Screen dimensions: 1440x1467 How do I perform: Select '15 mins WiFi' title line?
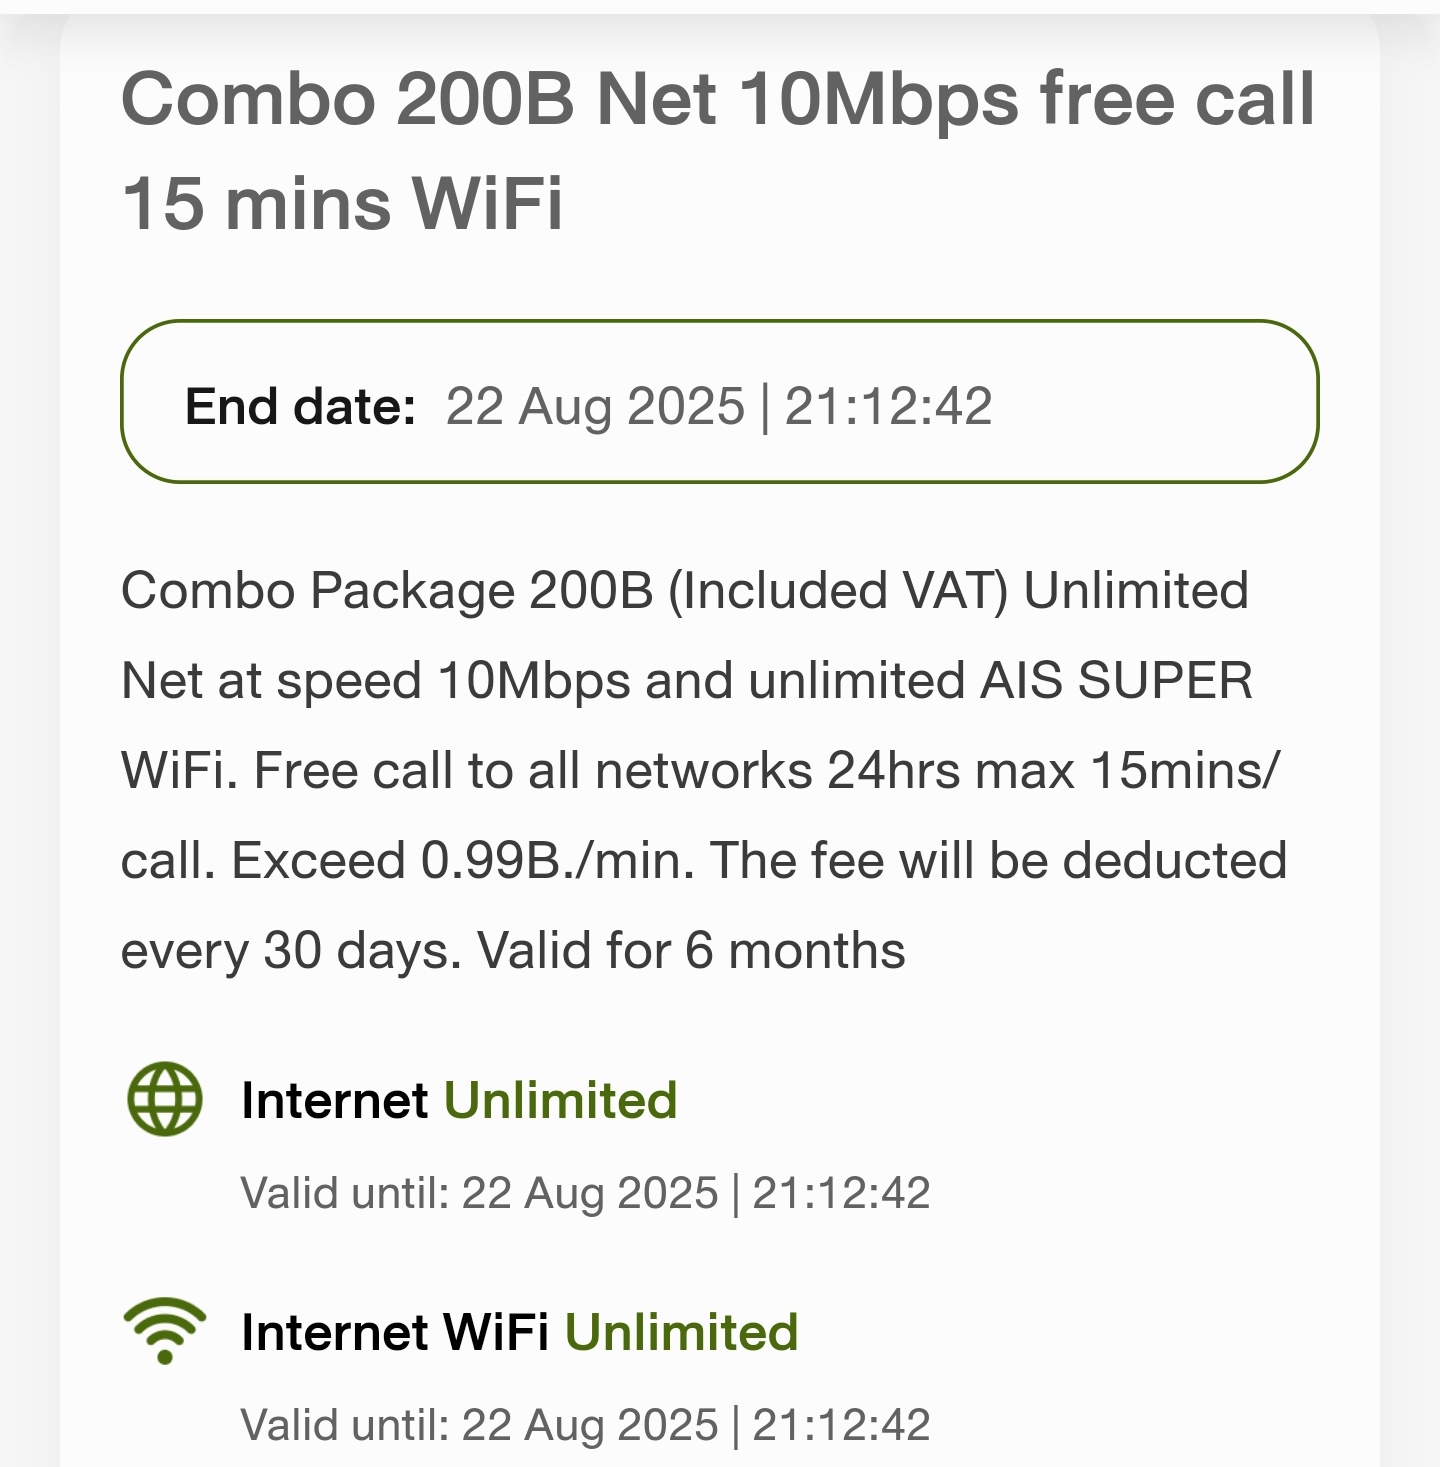342,203
